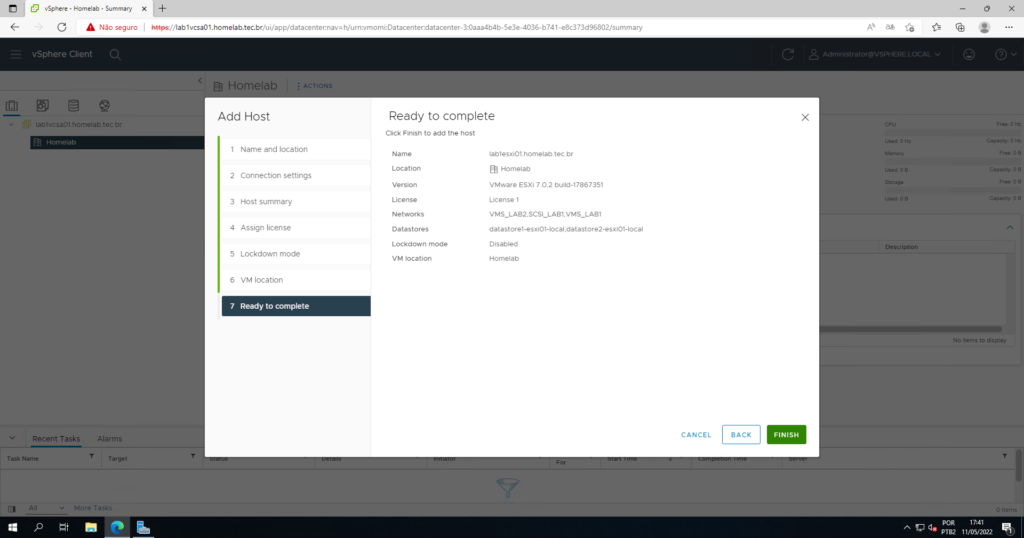1024x538 pixels.
Task: Go to step 3 Host summary
Action: (x=295, y=202)
